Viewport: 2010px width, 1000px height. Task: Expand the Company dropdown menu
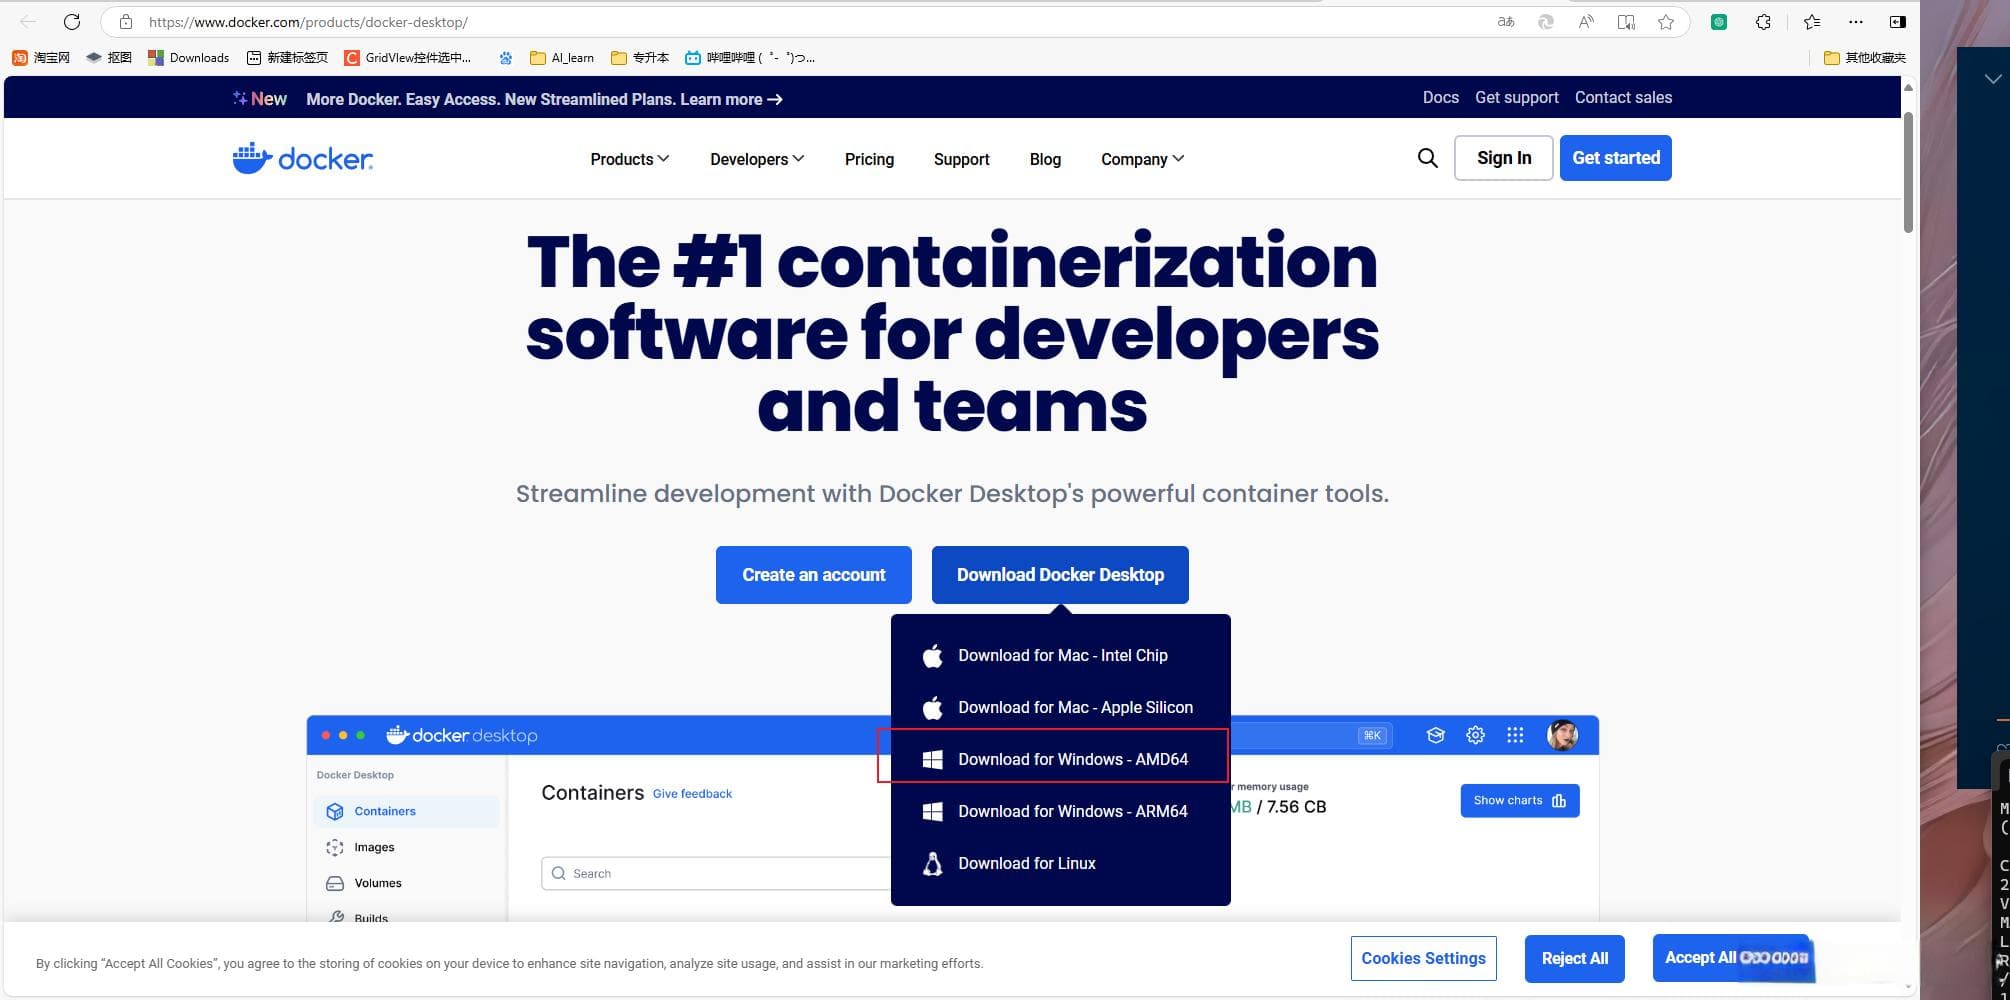click(x=1142, y=159)
